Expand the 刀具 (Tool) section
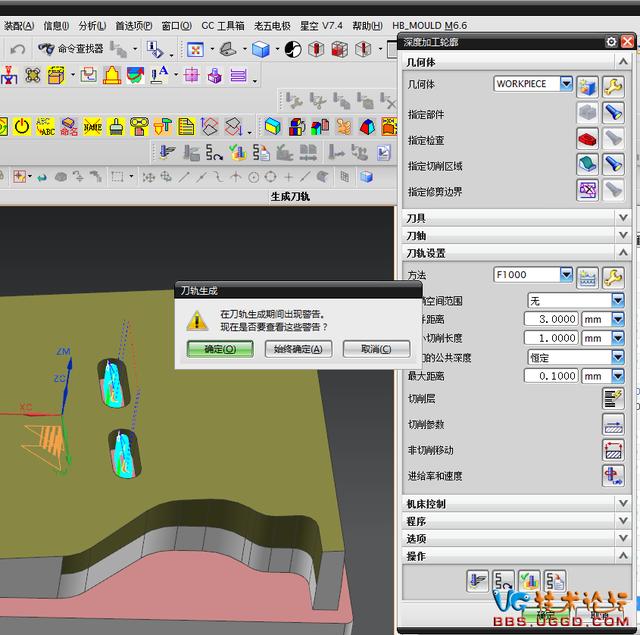This screenshot has height=635, width=640. coord(623,218)
